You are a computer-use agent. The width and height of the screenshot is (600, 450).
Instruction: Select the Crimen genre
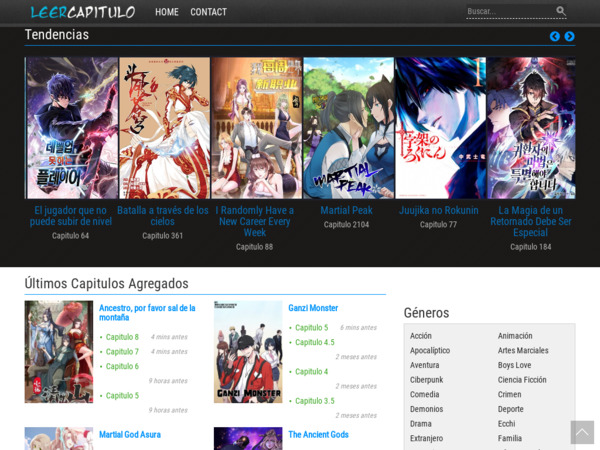(x=509, y=395)
